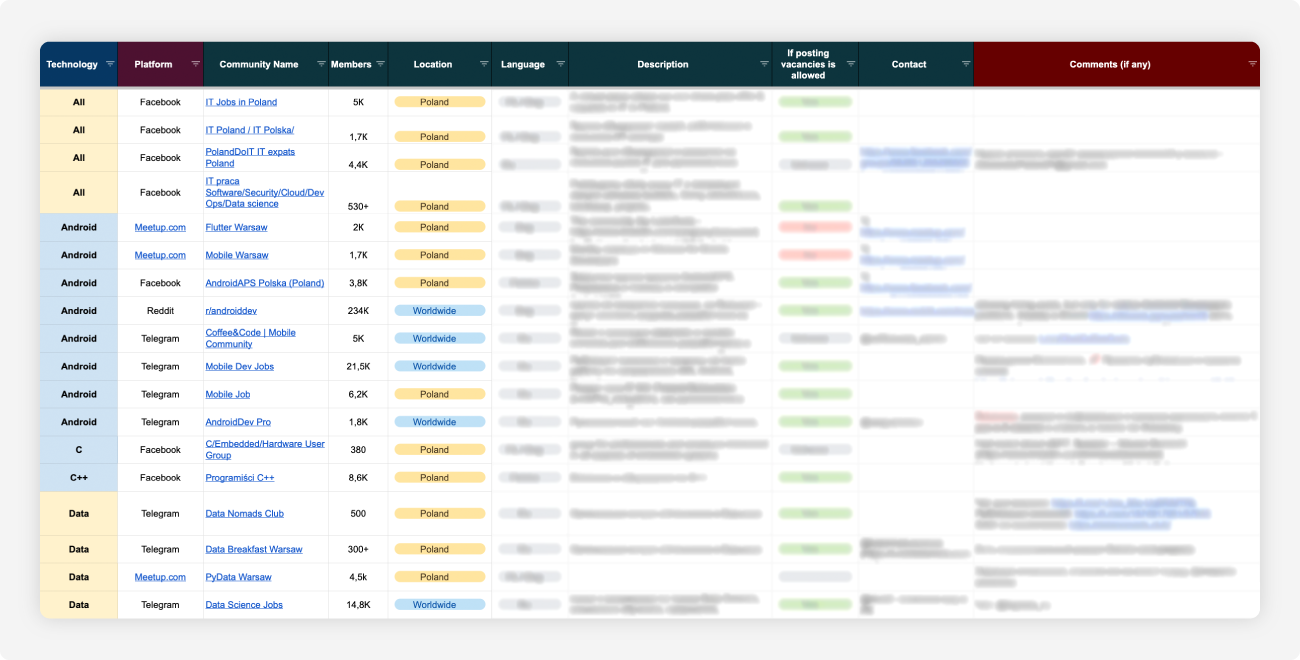
Task: Select the C technology cell
Action: click(79, 450)
